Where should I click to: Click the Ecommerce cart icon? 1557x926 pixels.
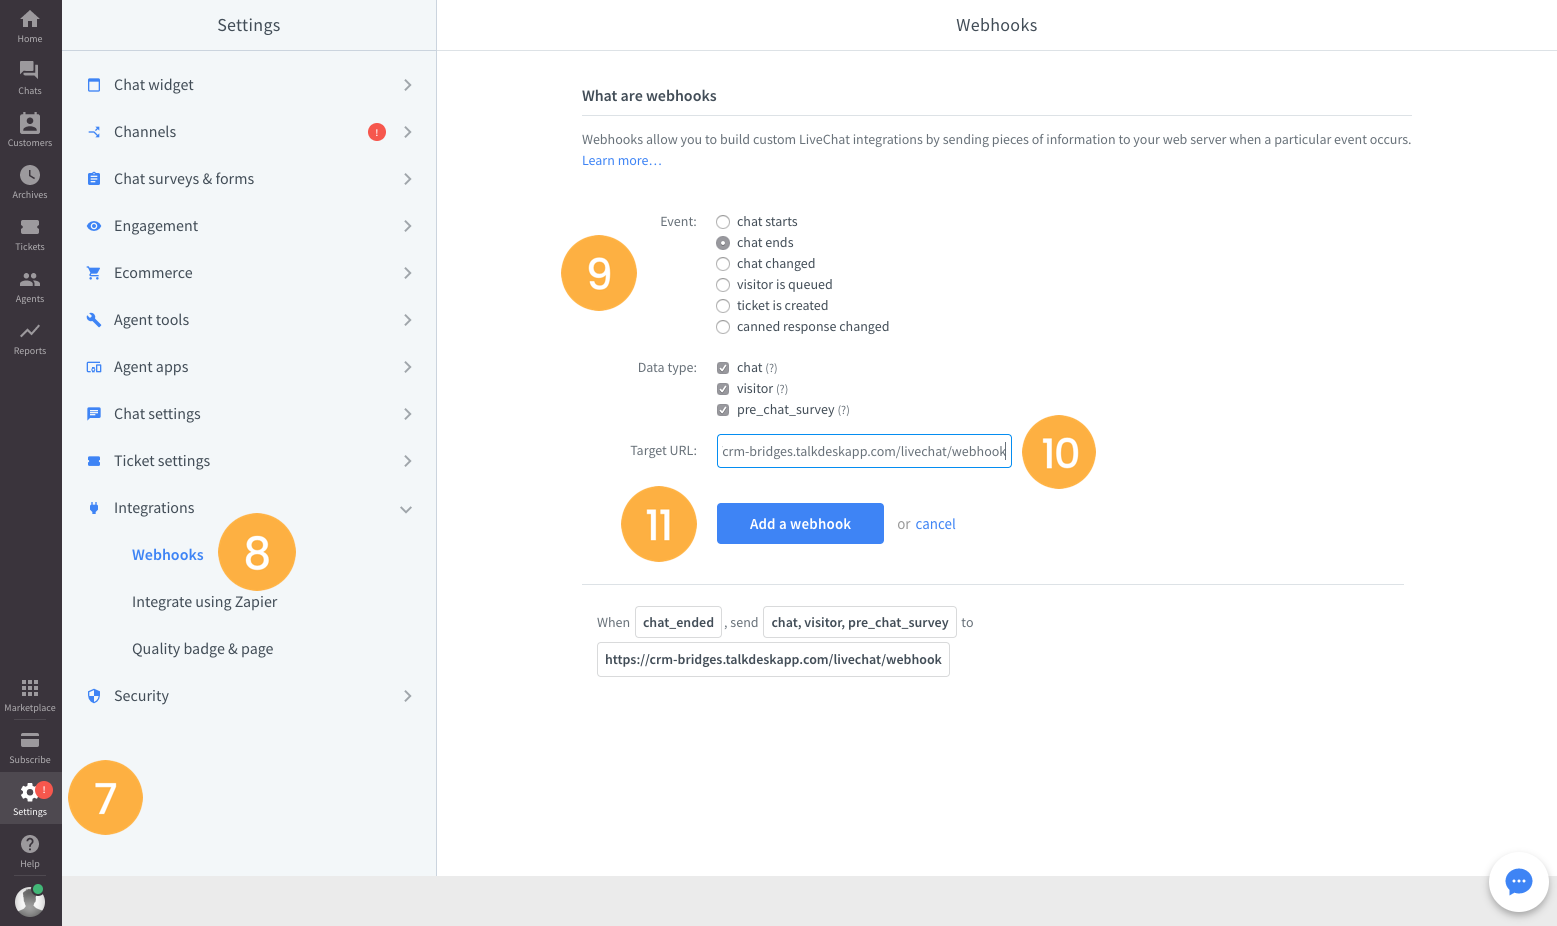click(x=94, y=273)
